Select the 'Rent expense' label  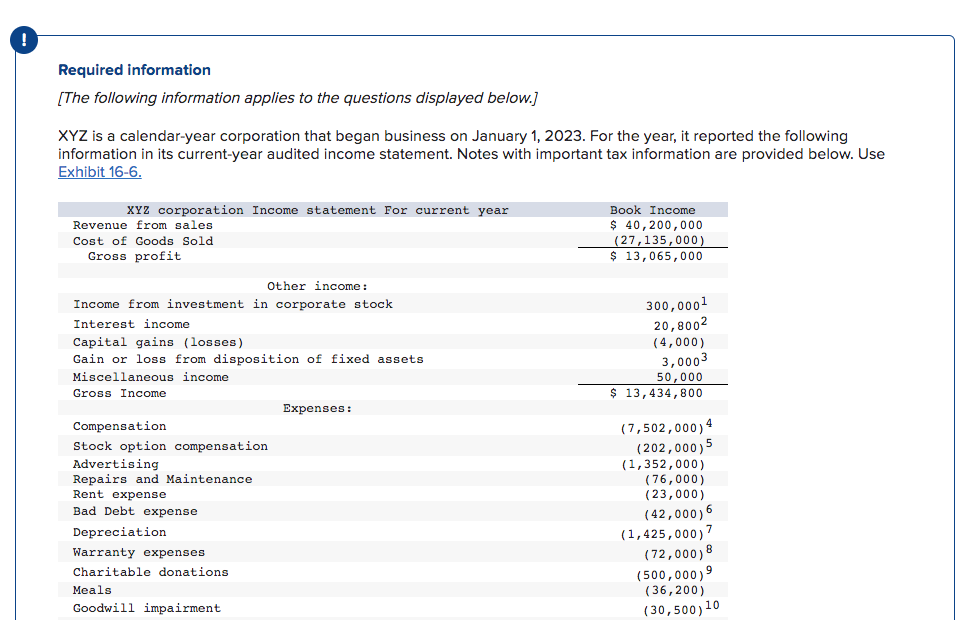[x=120, y=494]
